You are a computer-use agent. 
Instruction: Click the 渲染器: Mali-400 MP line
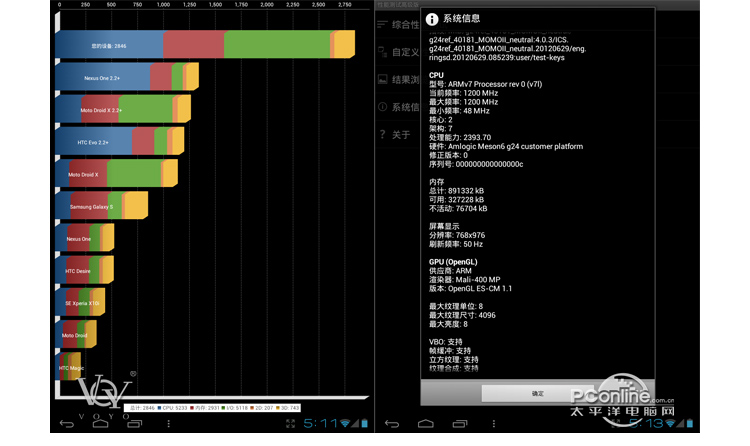464,279
